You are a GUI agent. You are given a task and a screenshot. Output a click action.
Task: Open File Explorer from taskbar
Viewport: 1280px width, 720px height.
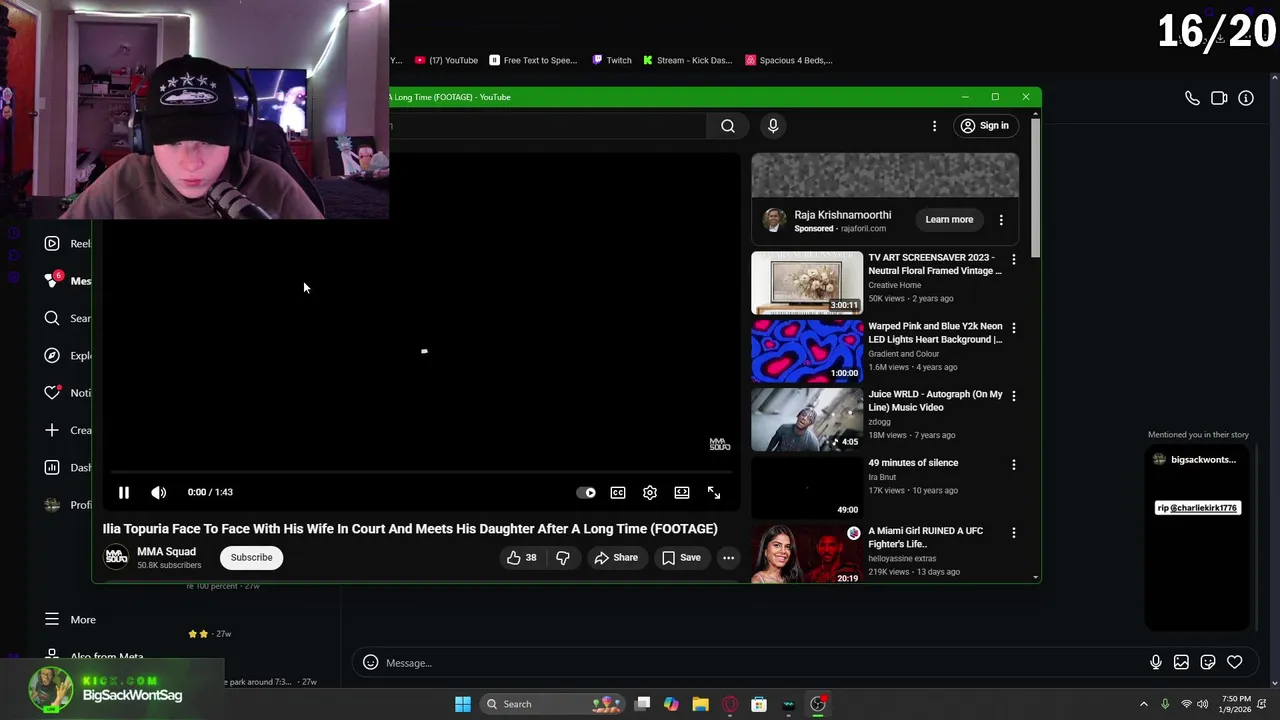point(700,704)
